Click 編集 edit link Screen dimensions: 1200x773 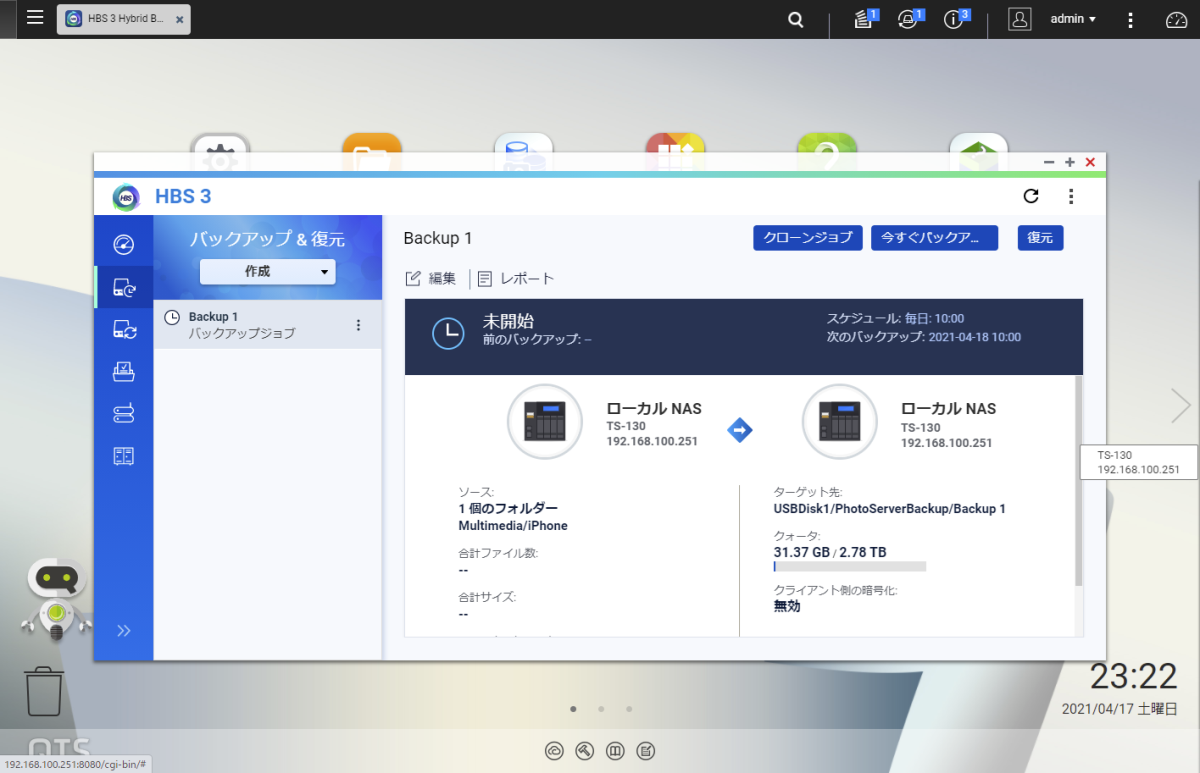click(x=431, y=279)
